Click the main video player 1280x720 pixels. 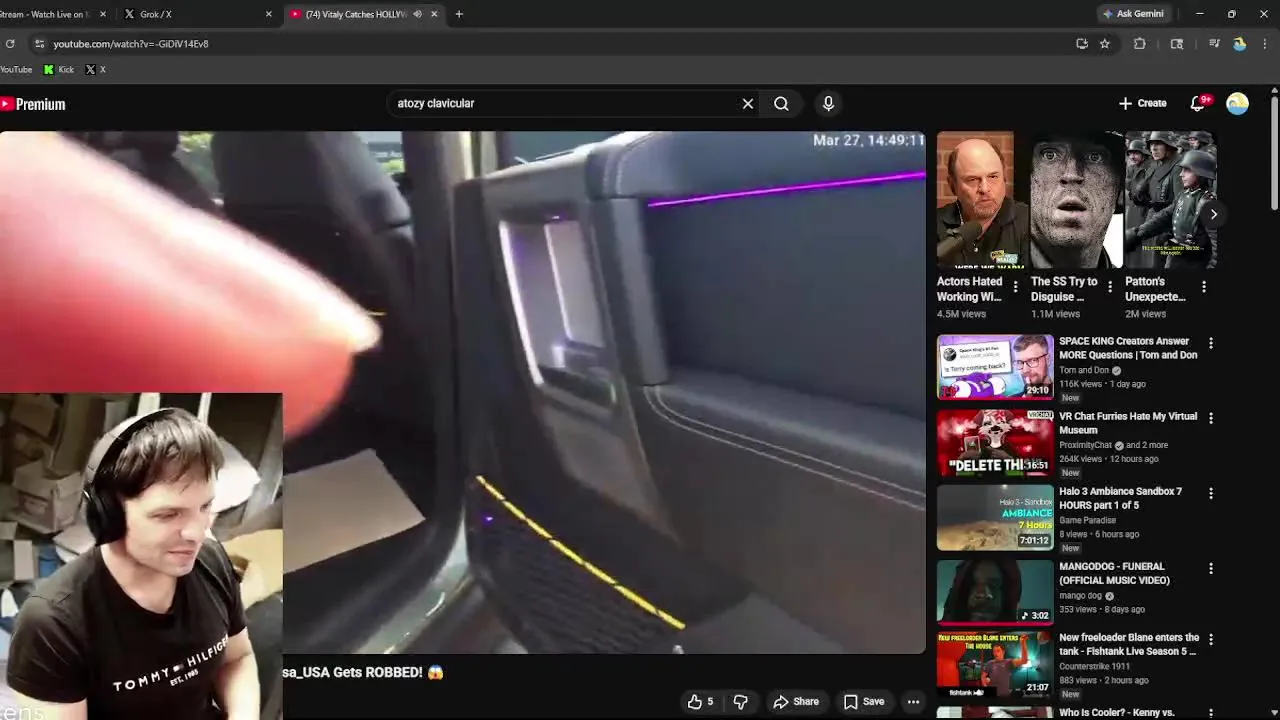tap(462, 392)
